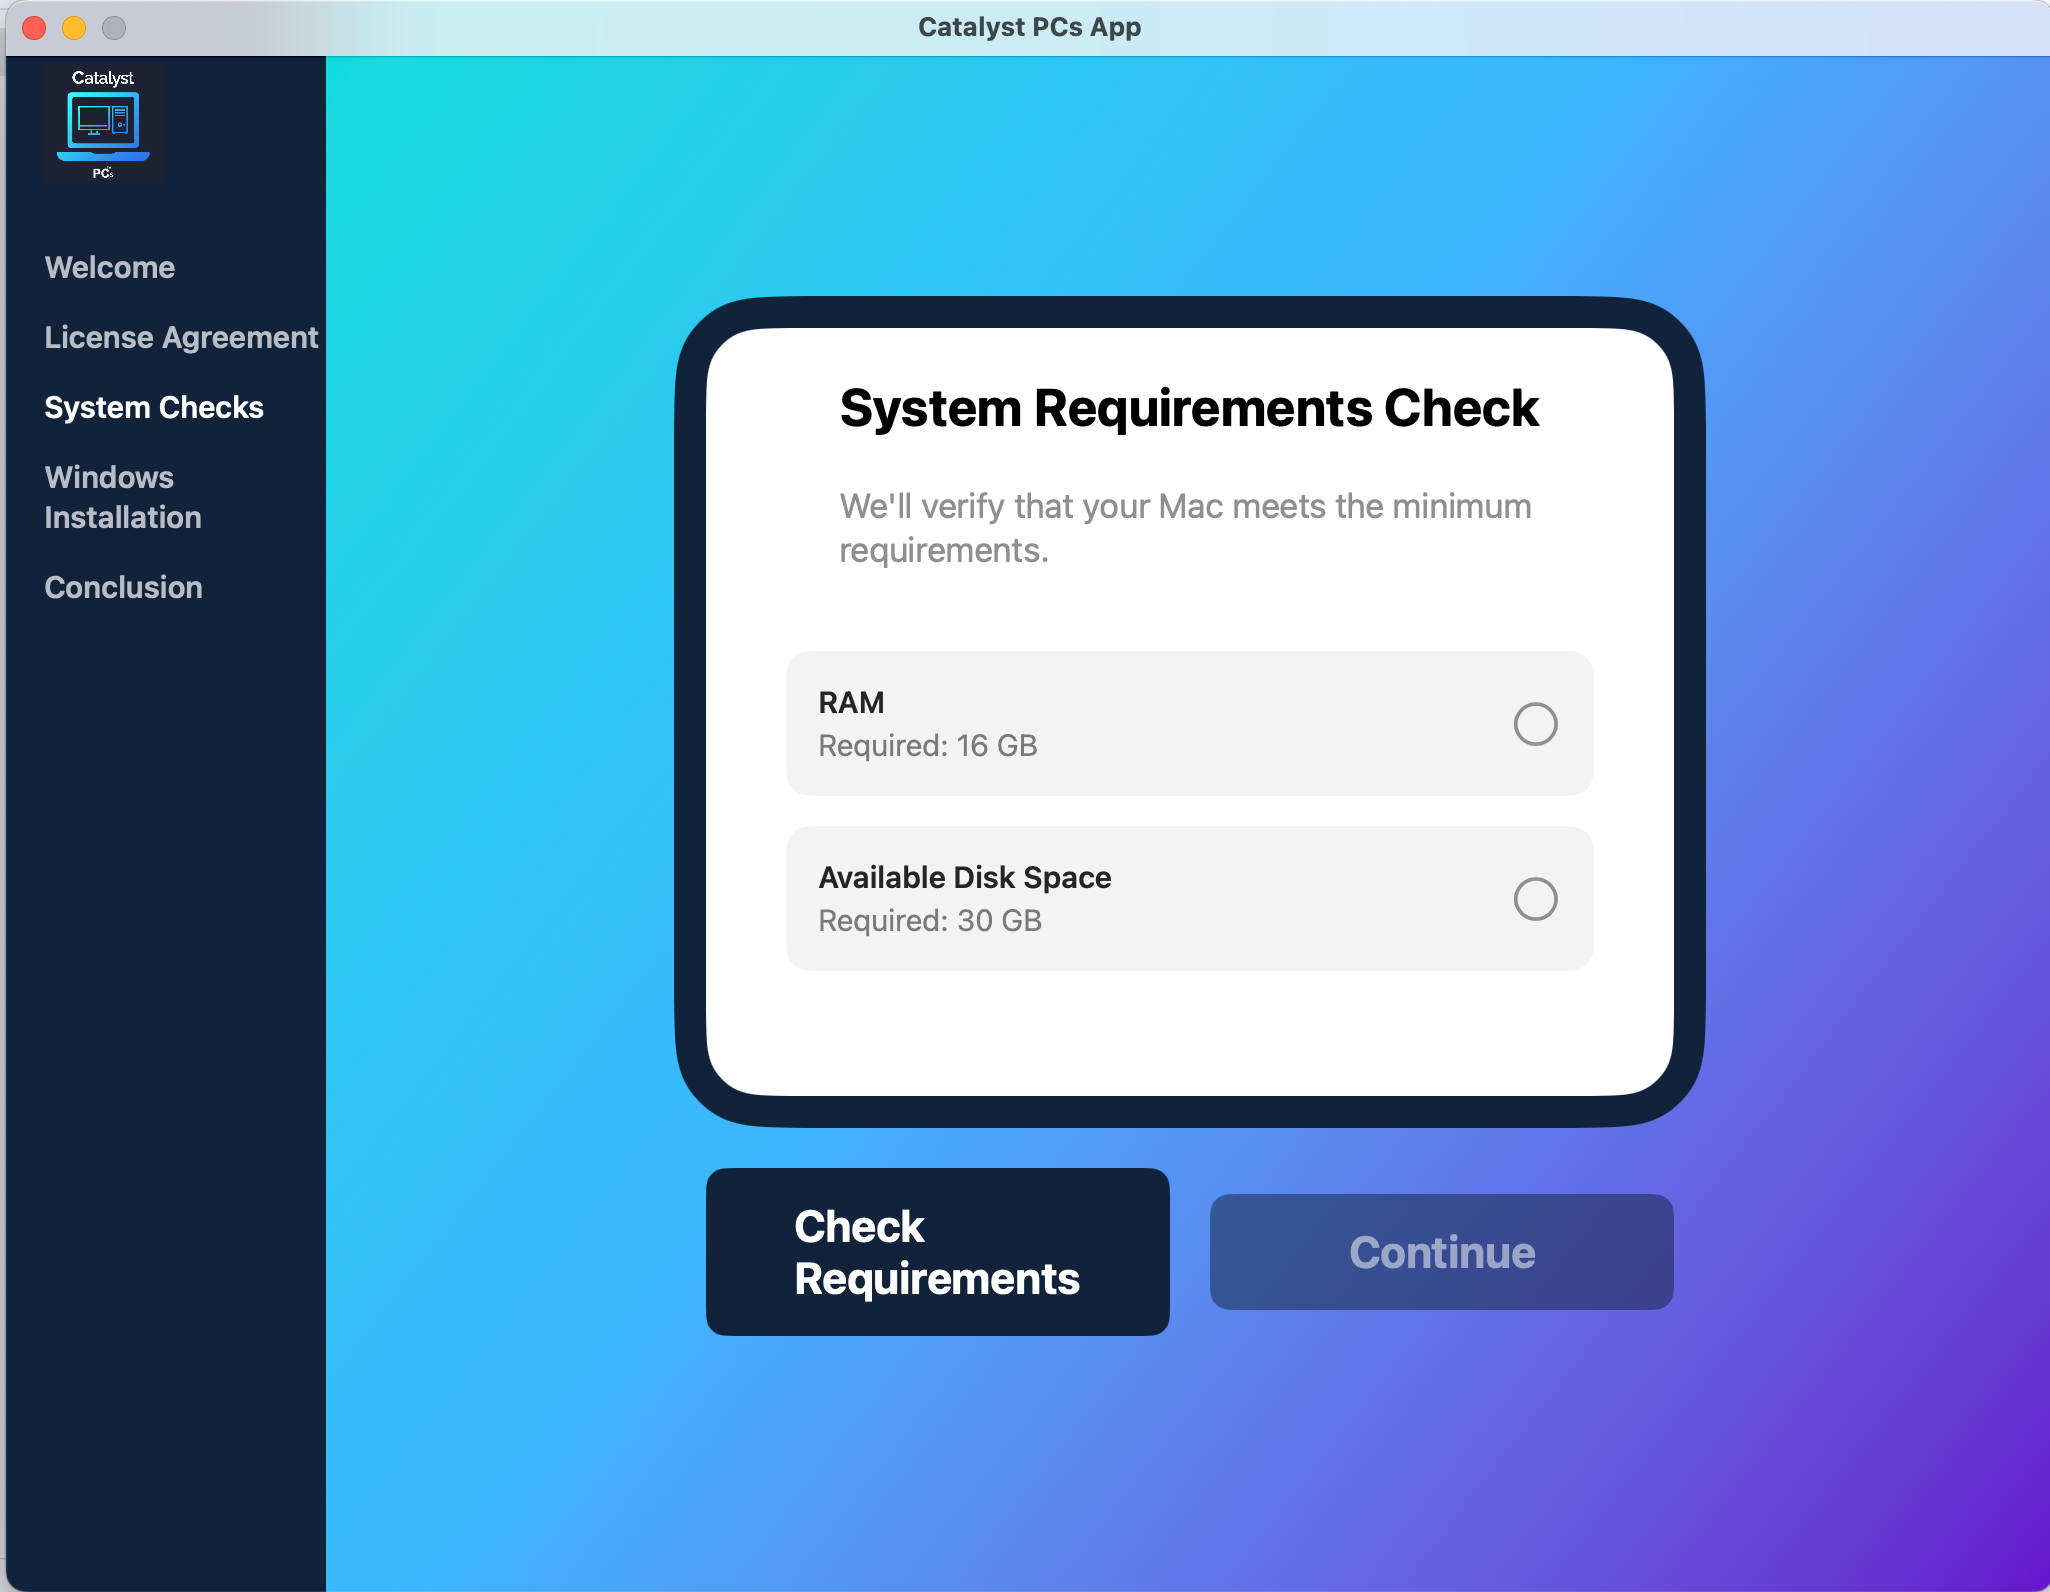The width and height of the screenshot is (2050, 1592).
Task: Open the Welcome step in sidebar
Action: point(110,268)
